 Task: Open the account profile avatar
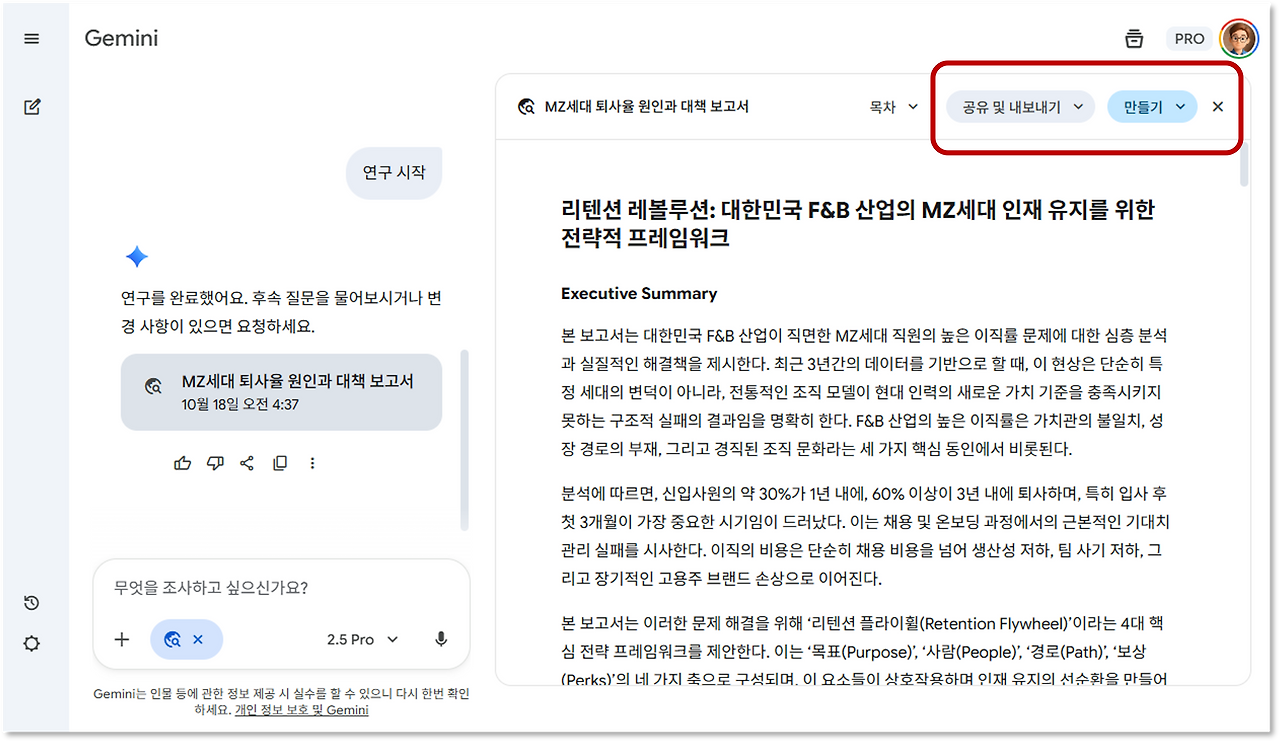pos(1240,39)
